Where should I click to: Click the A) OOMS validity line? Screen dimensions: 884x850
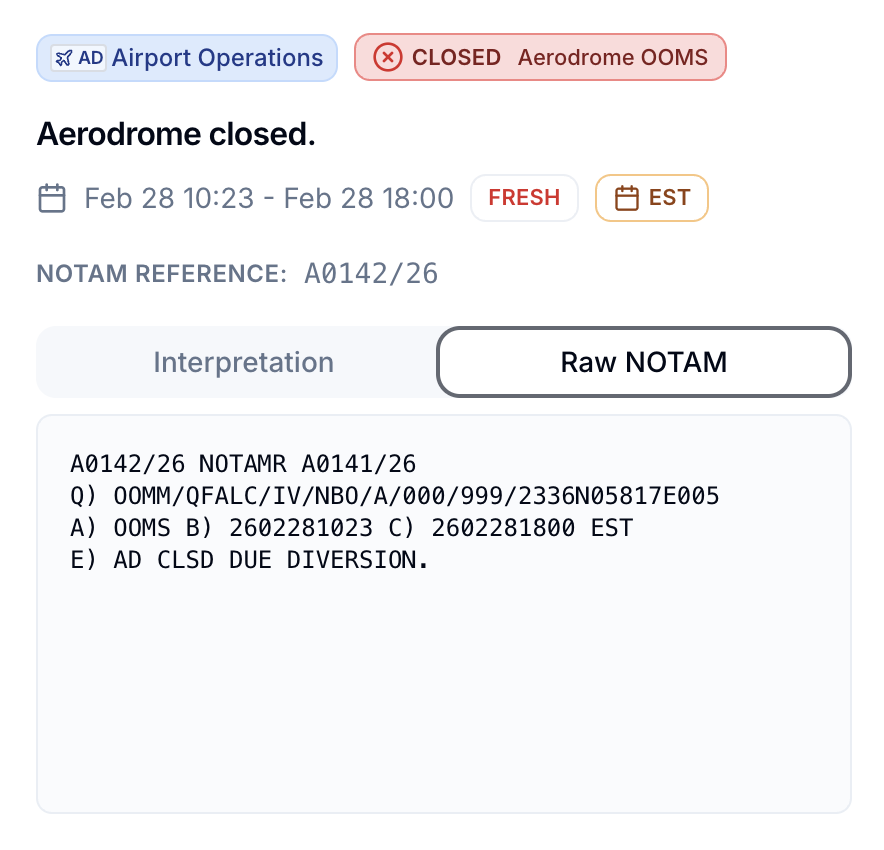pyautogui.click(x=351, y=528)
